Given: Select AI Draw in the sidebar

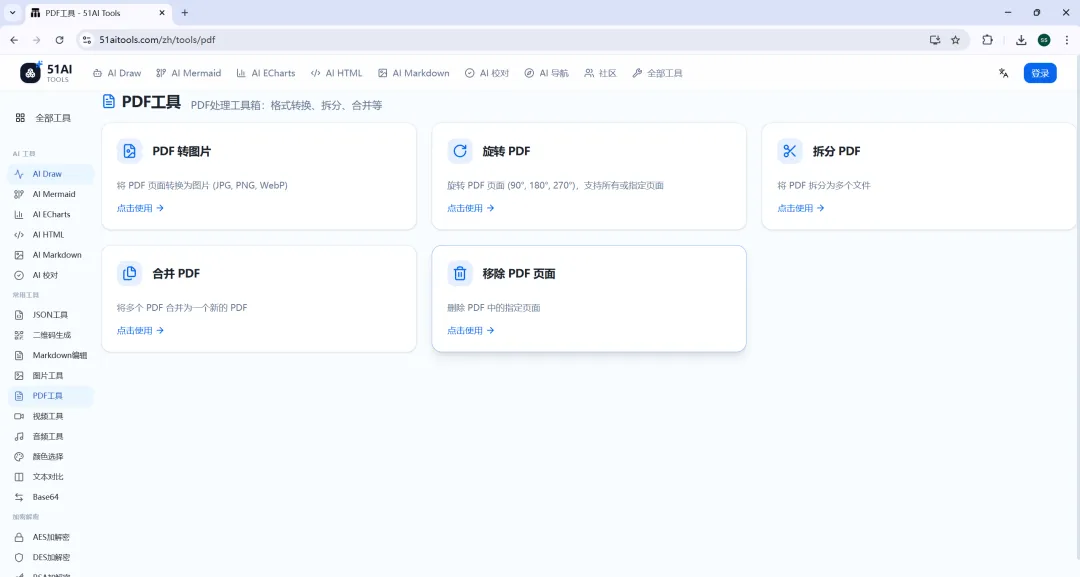Looking at the screenshot, I should (51, 174).
